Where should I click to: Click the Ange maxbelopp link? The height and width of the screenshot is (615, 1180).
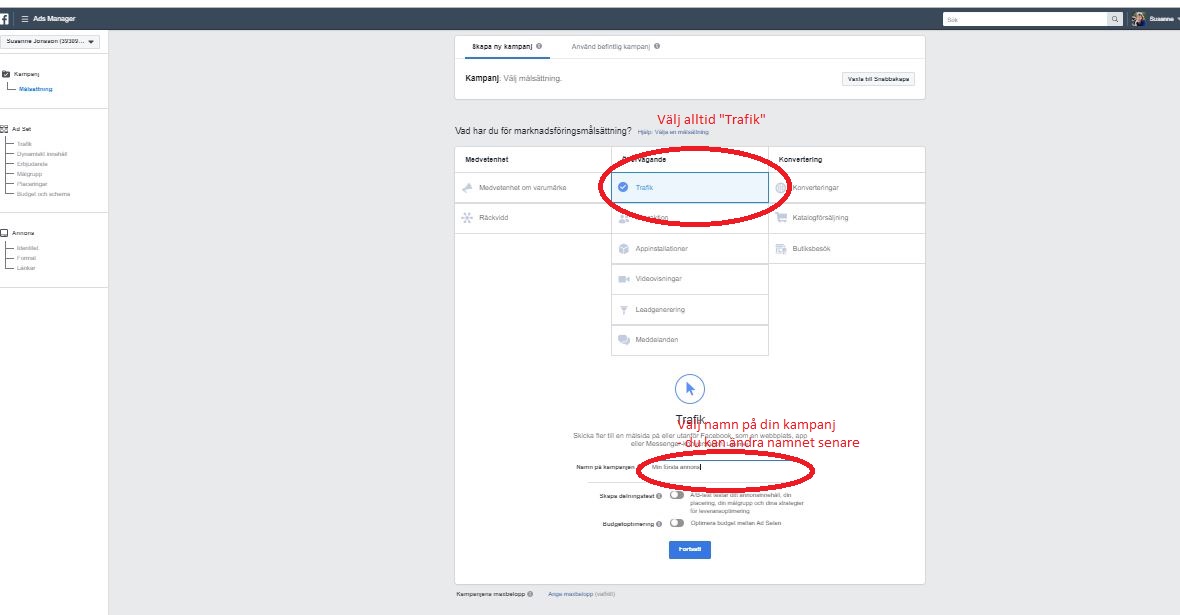pos(569,594)
